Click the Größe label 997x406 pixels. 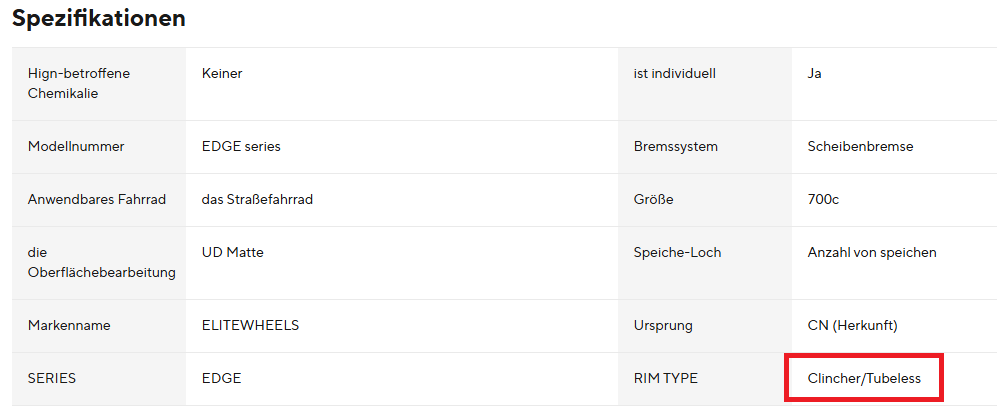654,200
